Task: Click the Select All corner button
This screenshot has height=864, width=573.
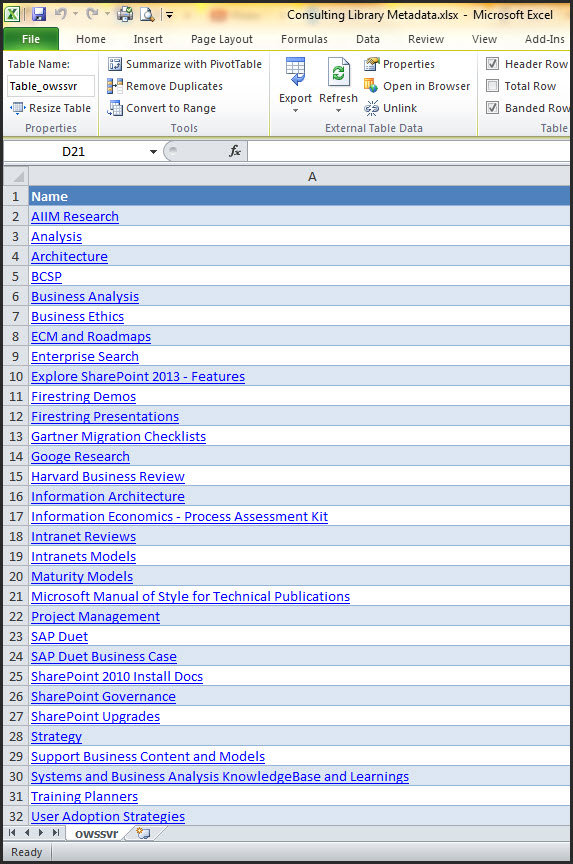Action: click(17, 177)
